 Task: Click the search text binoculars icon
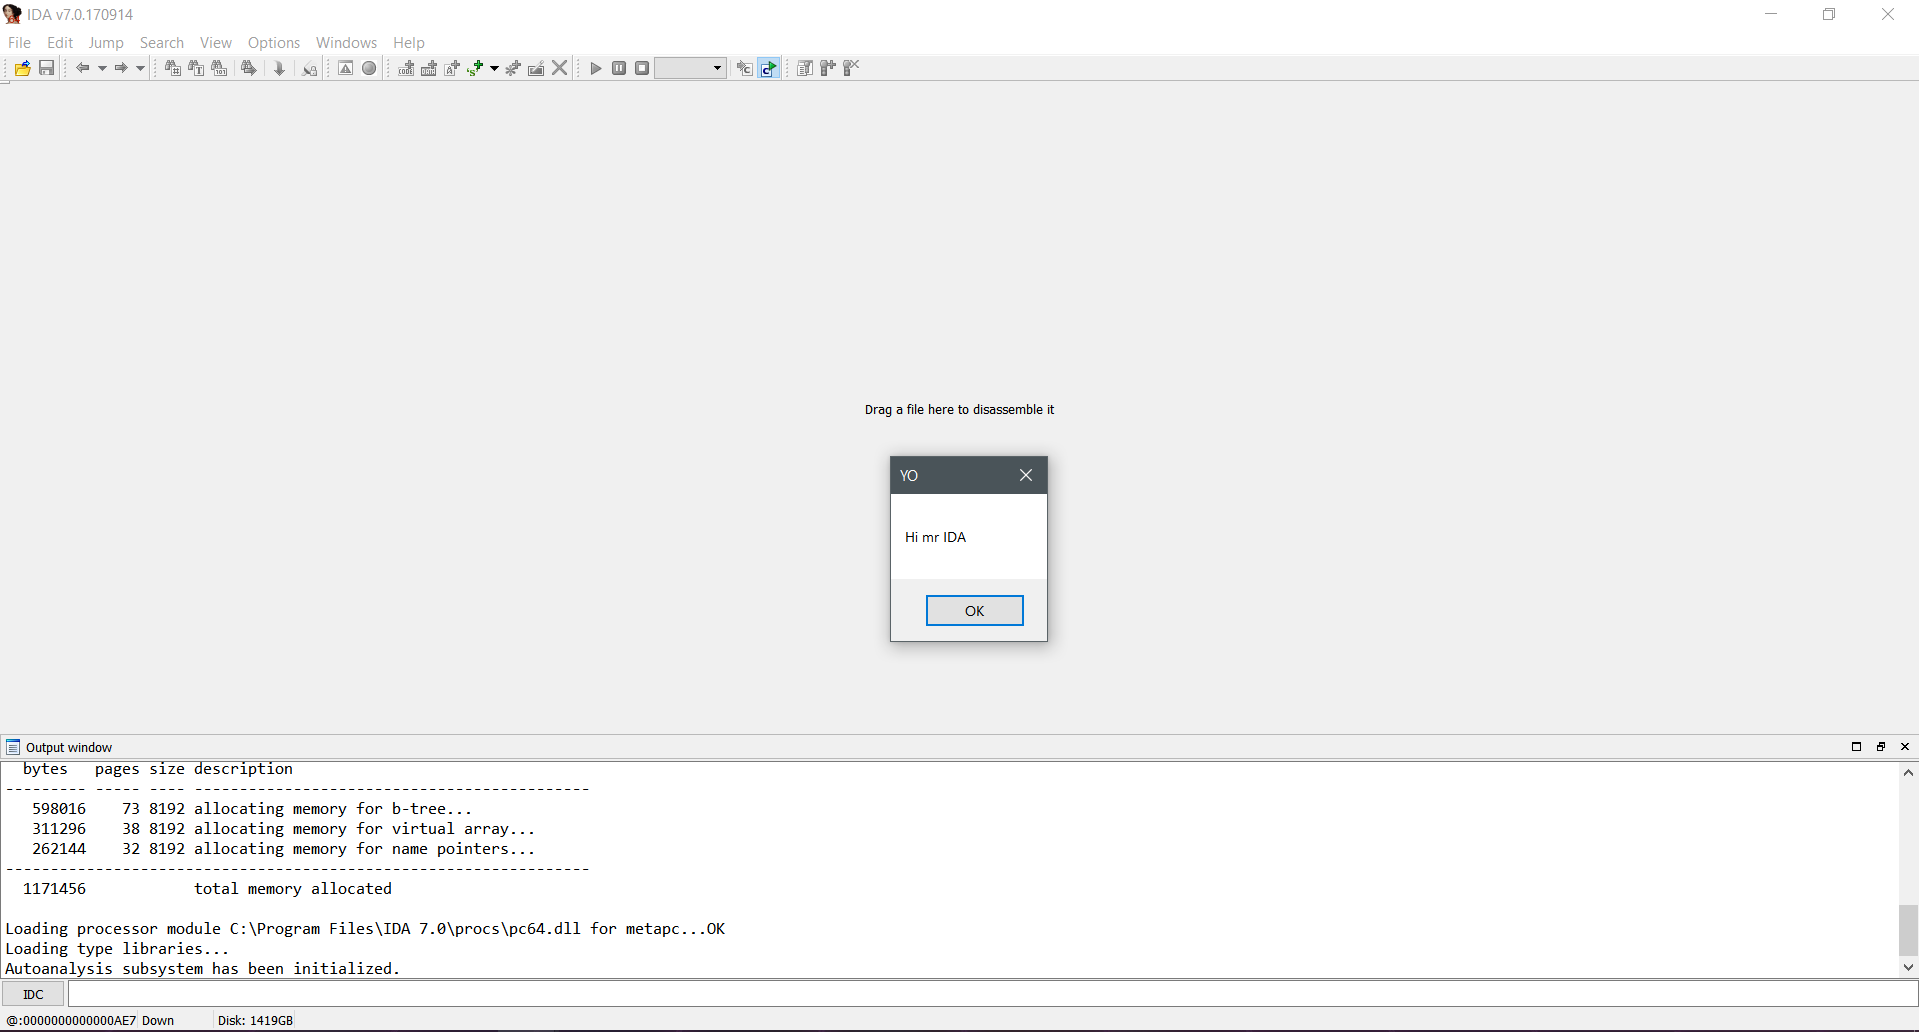point(196,68)
